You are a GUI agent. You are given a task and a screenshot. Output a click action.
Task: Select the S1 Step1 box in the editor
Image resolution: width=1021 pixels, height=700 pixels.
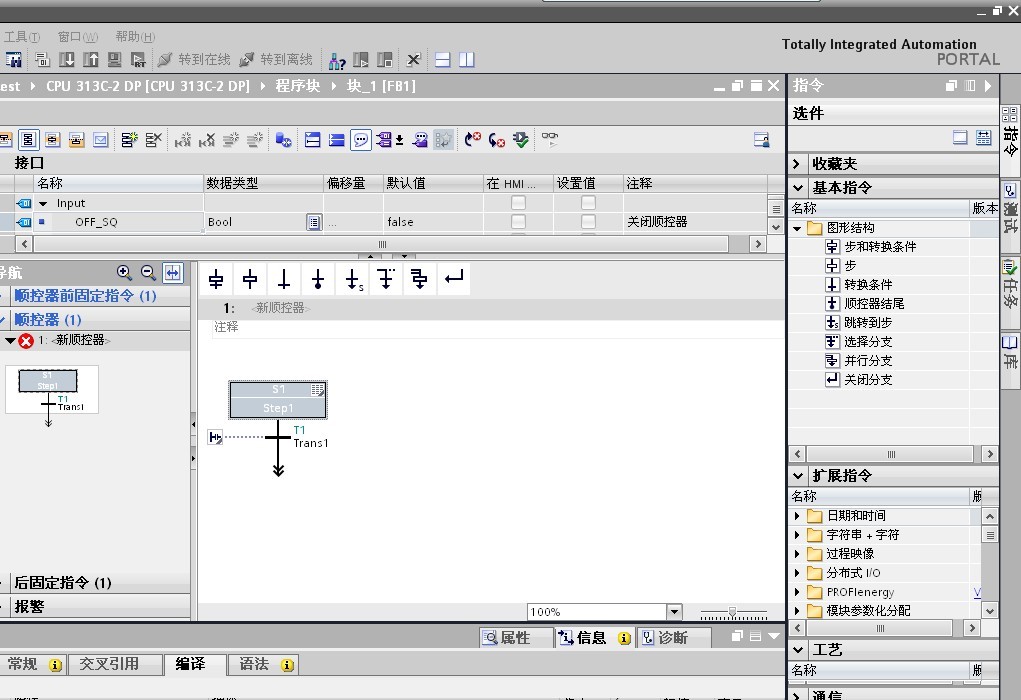(x=277, y=400)
